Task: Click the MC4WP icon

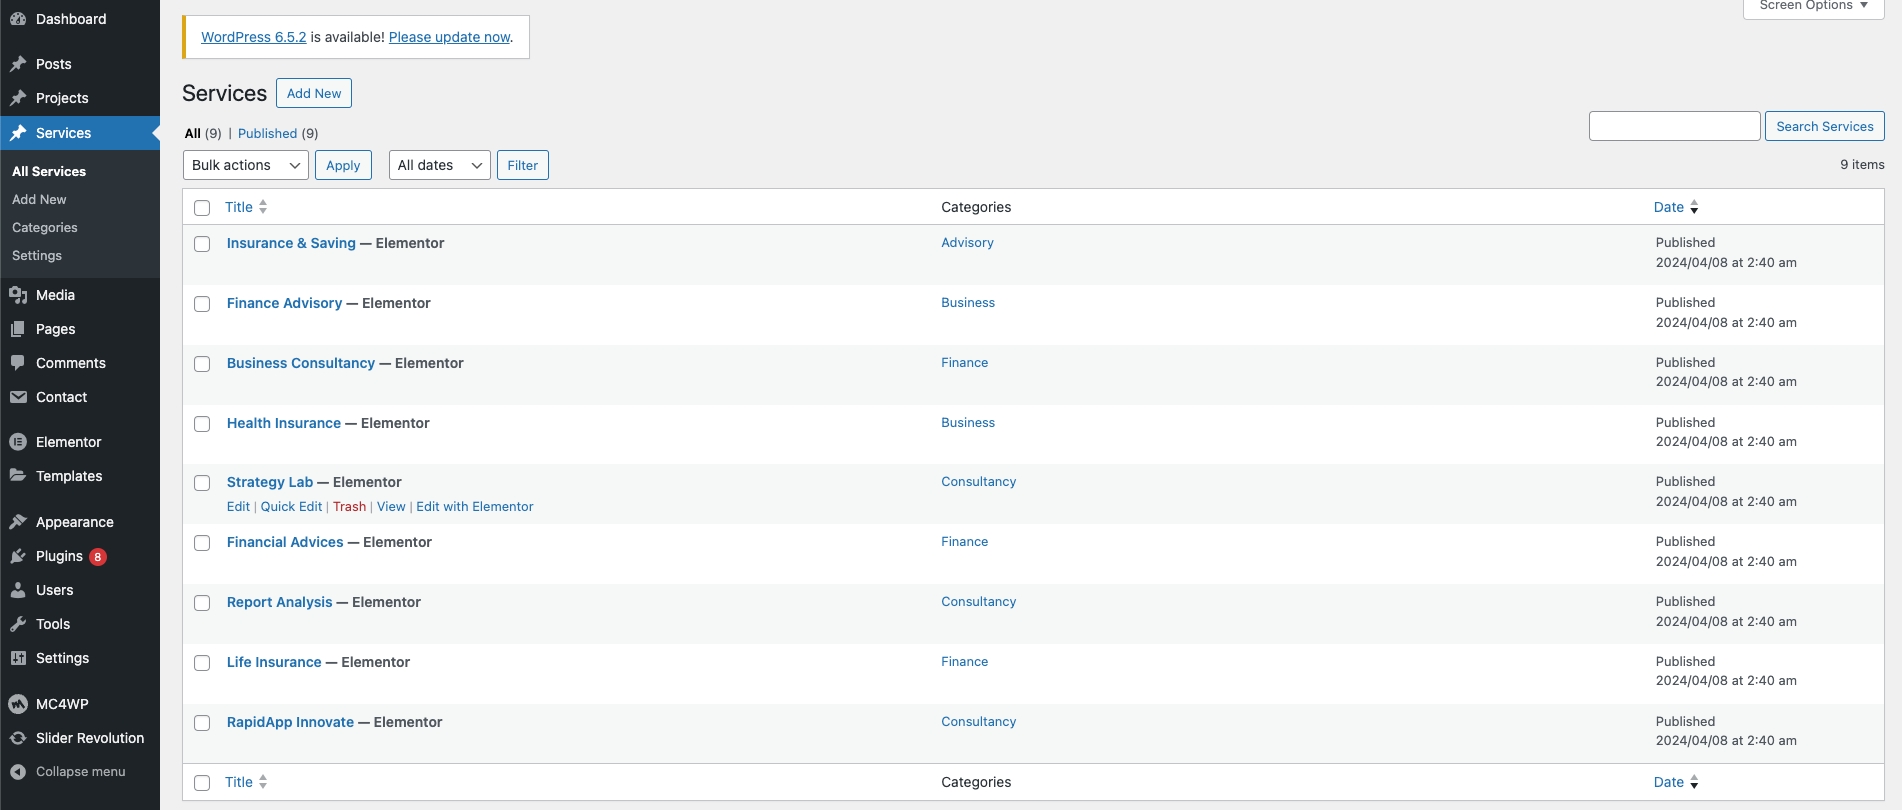Action: point(18,704)
